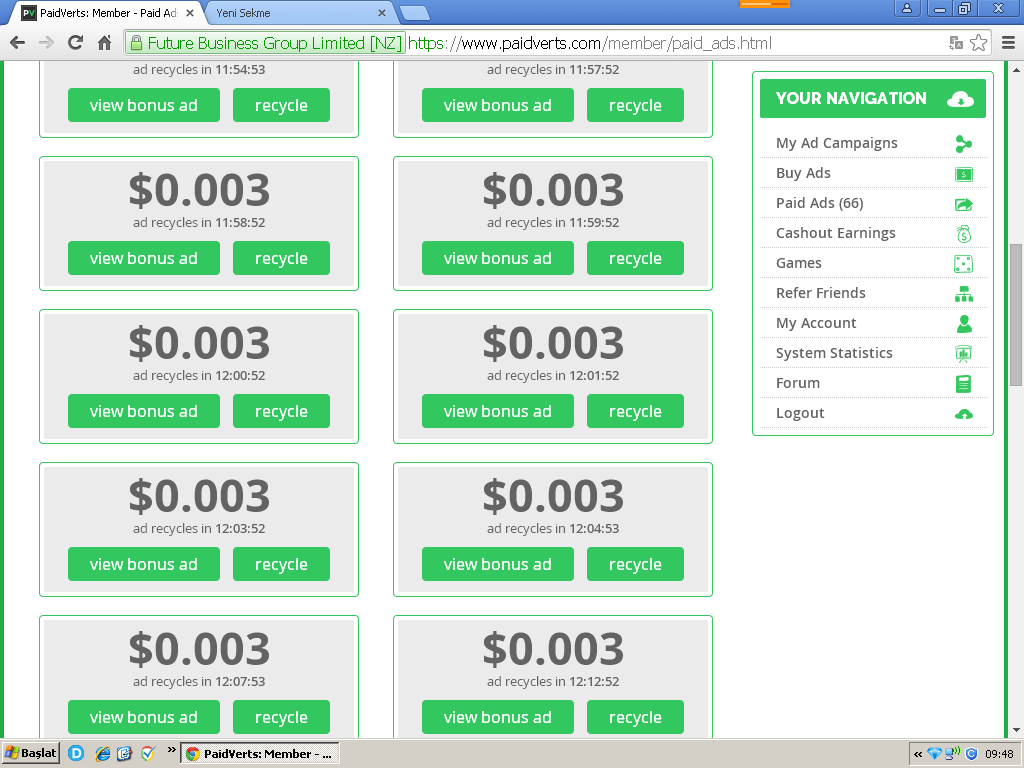Open the Başlat start menu

tap(31, 754)
